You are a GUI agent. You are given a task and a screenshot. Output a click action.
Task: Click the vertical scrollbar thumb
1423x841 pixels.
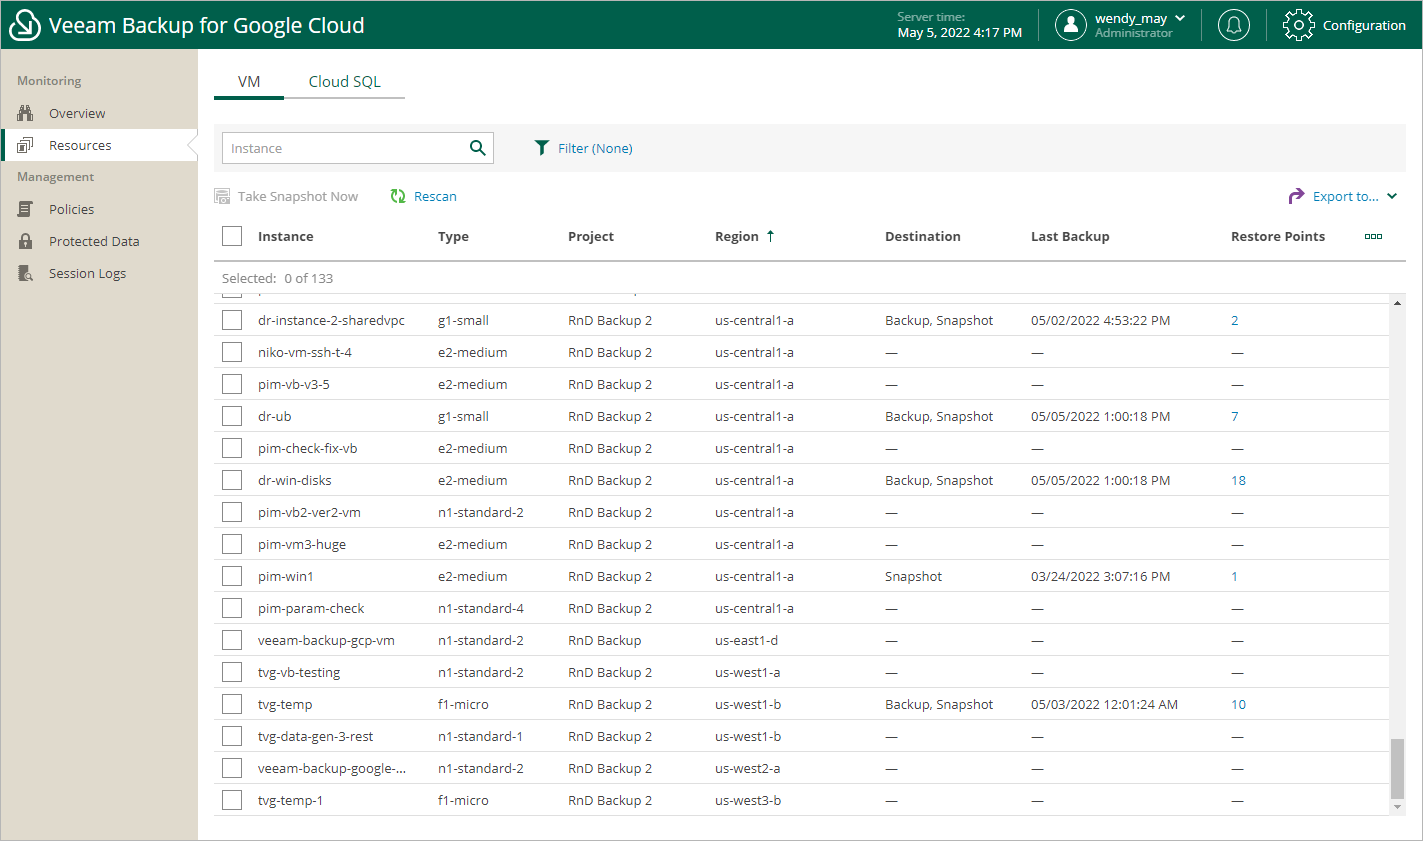[x=1397, y=768]
